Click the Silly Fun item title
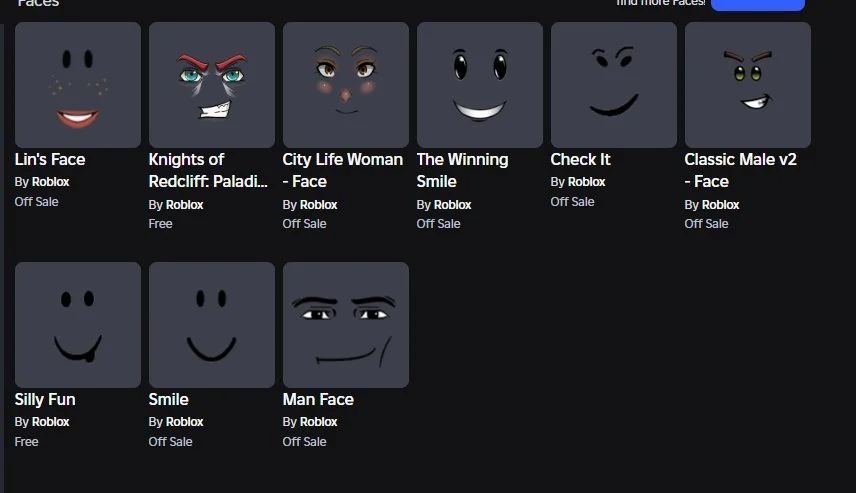The height and width of the screenshot is (493, 856). [45, 400]
